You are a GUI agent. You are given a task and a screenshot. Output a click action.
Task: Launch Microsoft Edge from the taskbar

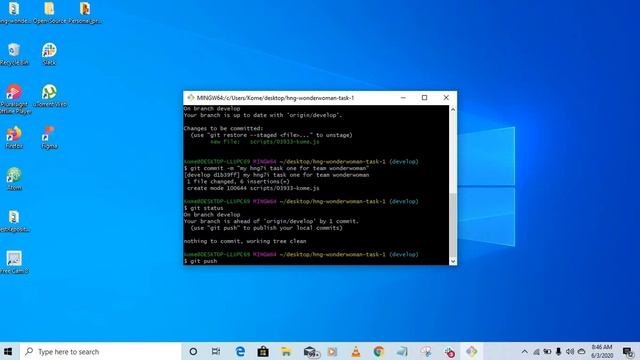(240, 351)
